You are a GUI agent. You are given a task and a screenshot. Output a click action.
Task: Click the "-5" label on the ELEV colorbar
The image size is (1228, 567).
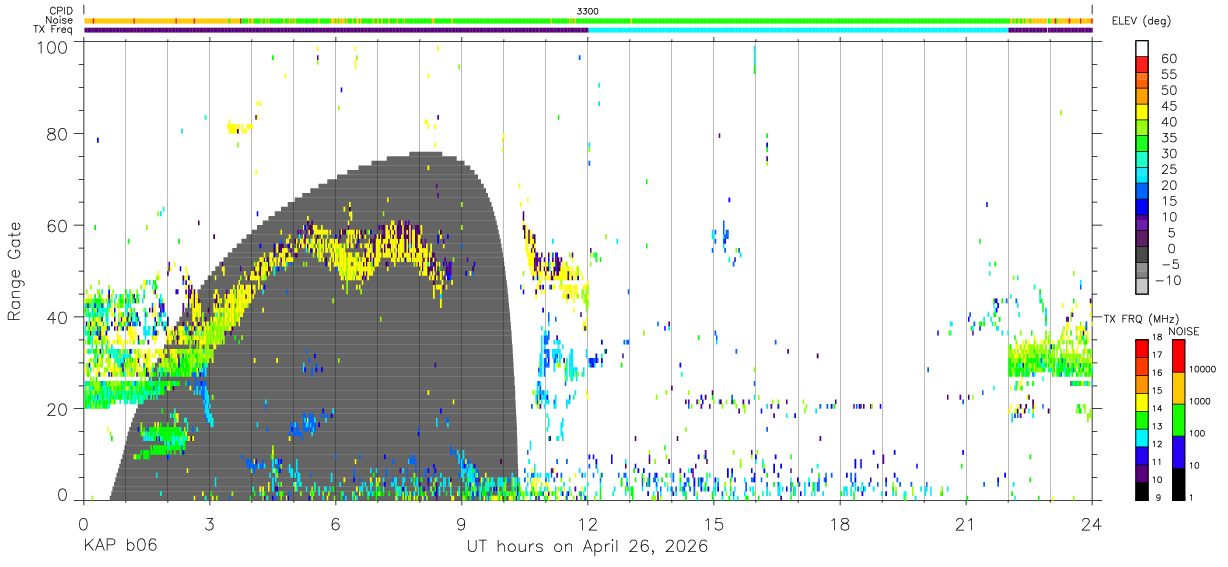click(x=1168, y=264)
